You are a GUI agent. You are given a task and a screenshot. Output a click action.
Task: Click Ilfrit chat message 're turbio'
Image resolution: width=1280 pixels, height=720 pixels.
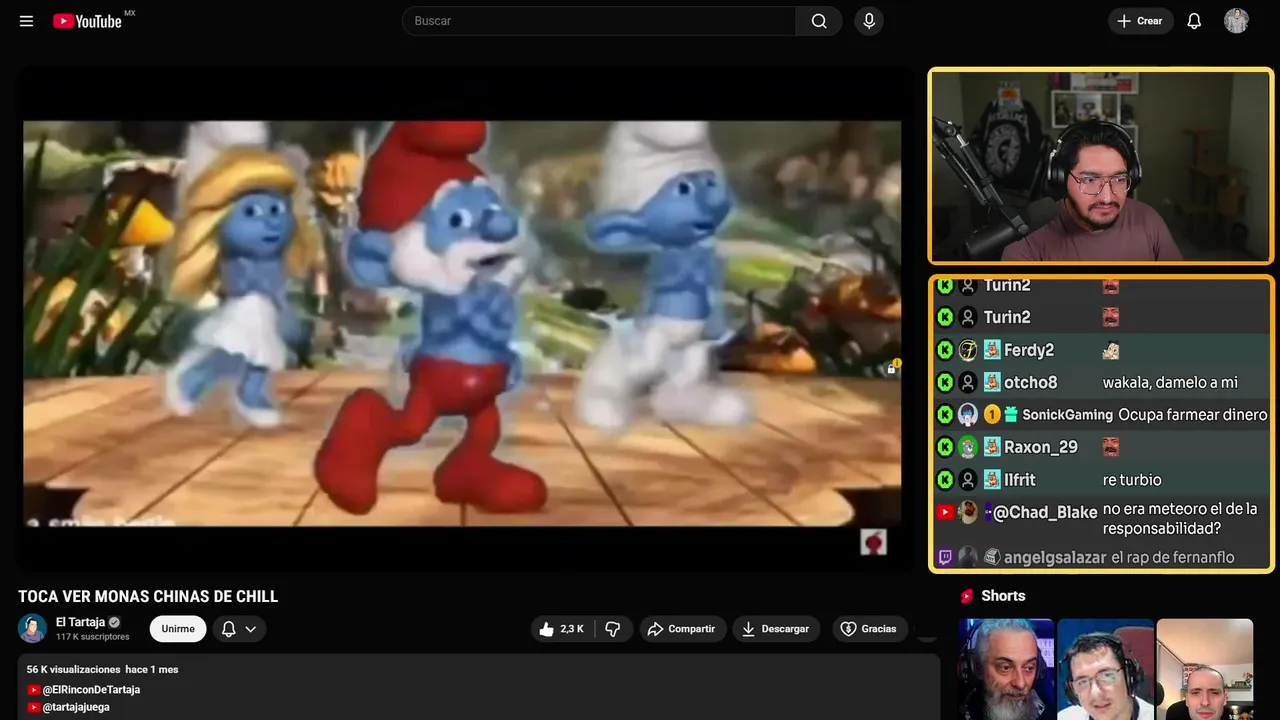(1132, 480)
